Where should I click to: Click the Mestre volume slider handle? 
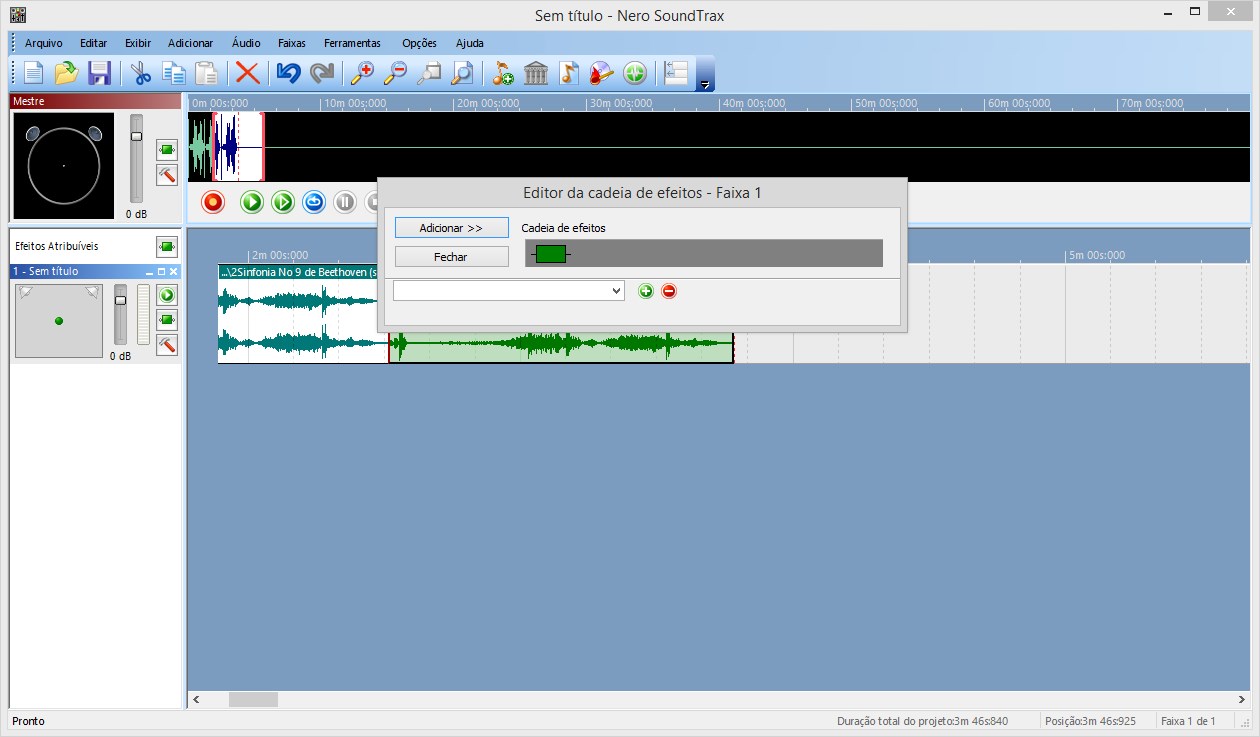pos(137,136)
